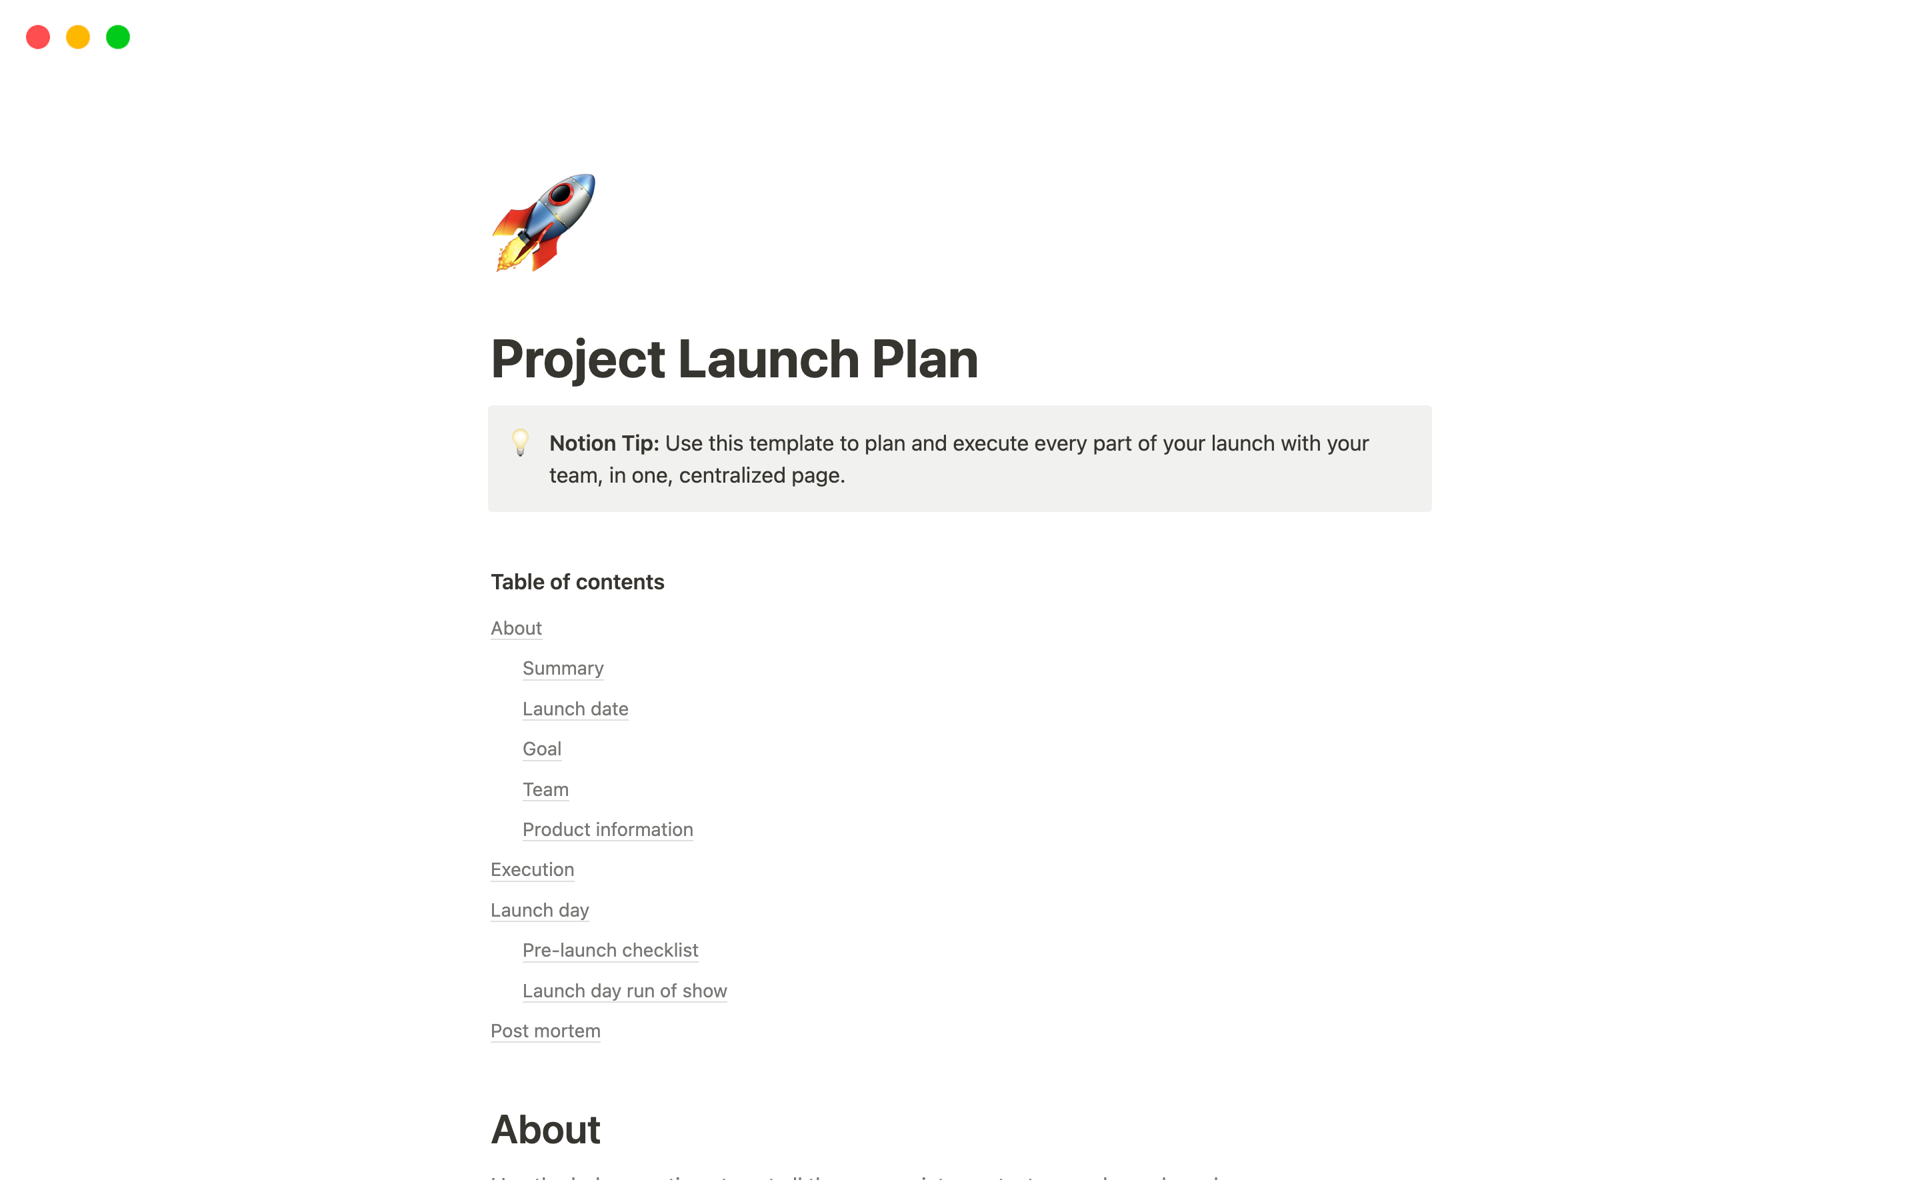The width and height of the screenshot is (1920, 1200).
Task: Expand the Launch date section
Action: [575, 708]
